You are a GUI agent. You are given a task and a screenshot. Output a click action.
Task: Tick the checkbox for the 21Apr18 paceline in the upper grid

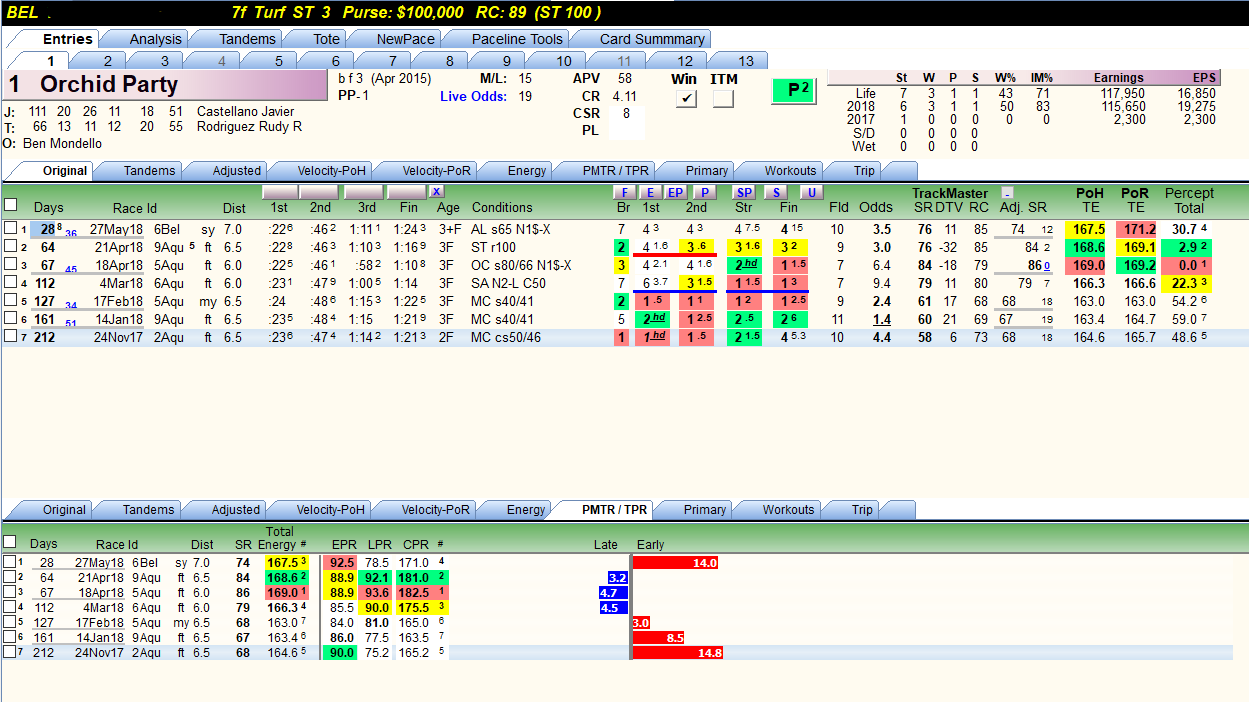pos(10,247)
